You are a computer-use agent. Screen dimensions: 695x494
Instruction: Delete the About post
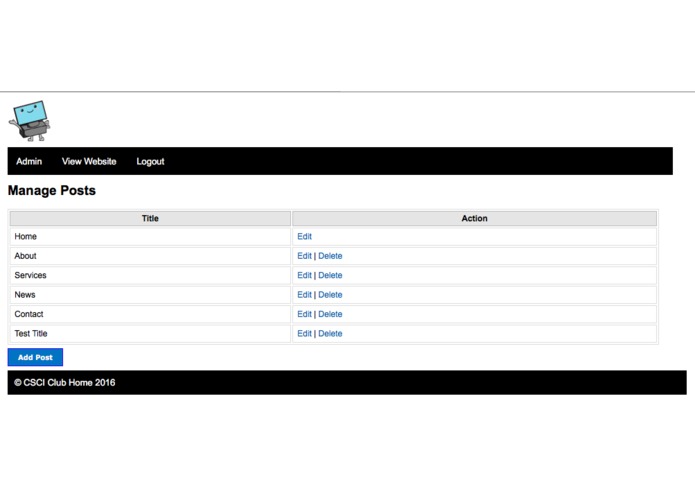pos(330,256)
